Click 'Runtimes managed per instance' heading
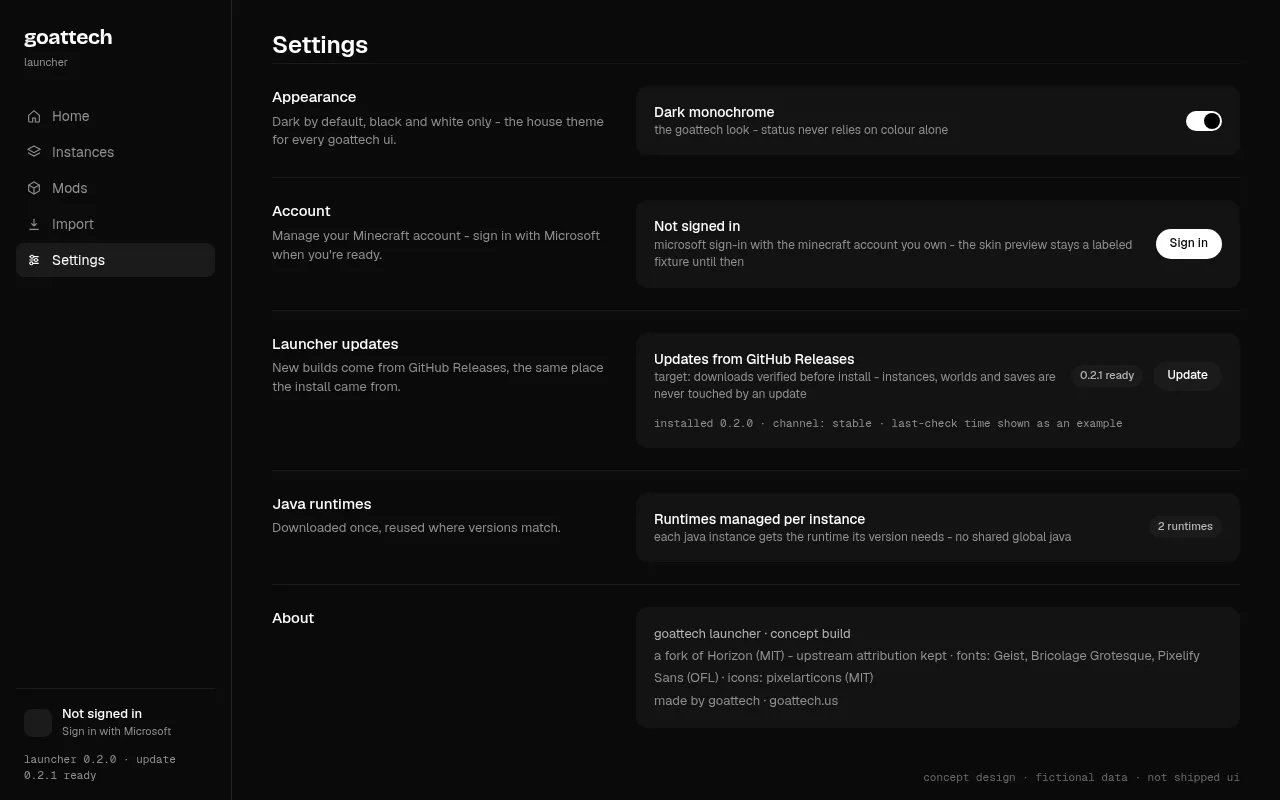 [759, 519]
